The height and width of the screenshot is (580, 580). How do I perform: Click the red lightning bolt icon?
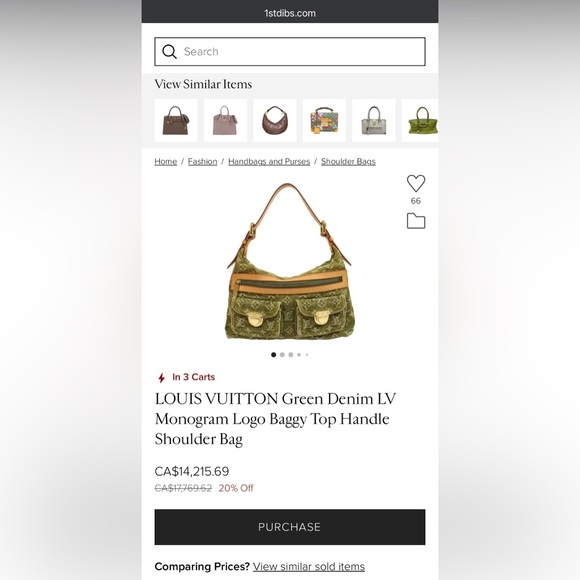coord(161,378)
